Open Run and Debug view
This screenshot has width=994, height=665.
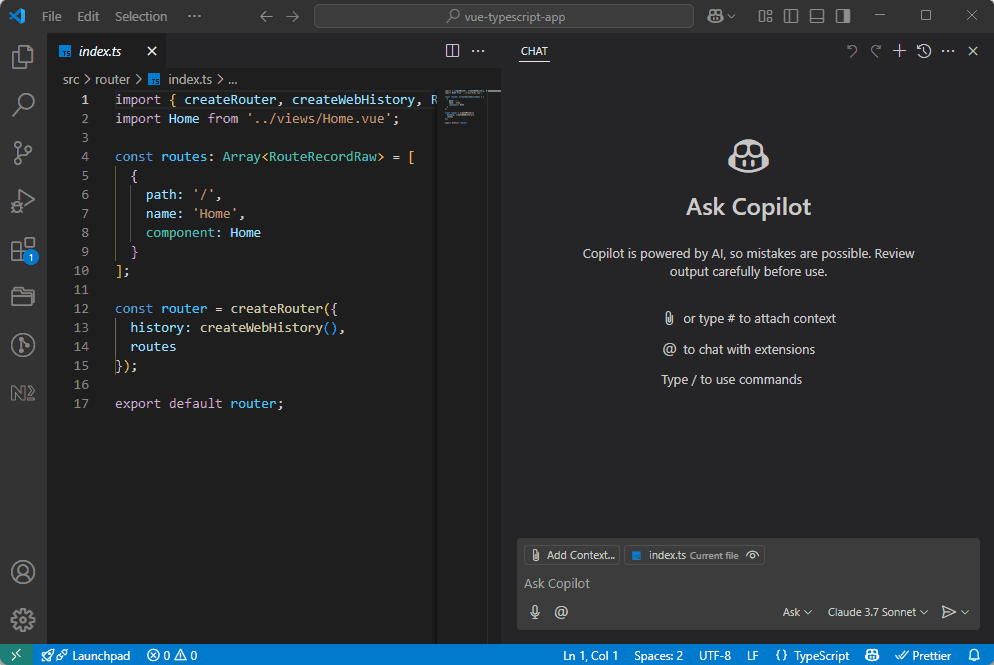point(23,201)
